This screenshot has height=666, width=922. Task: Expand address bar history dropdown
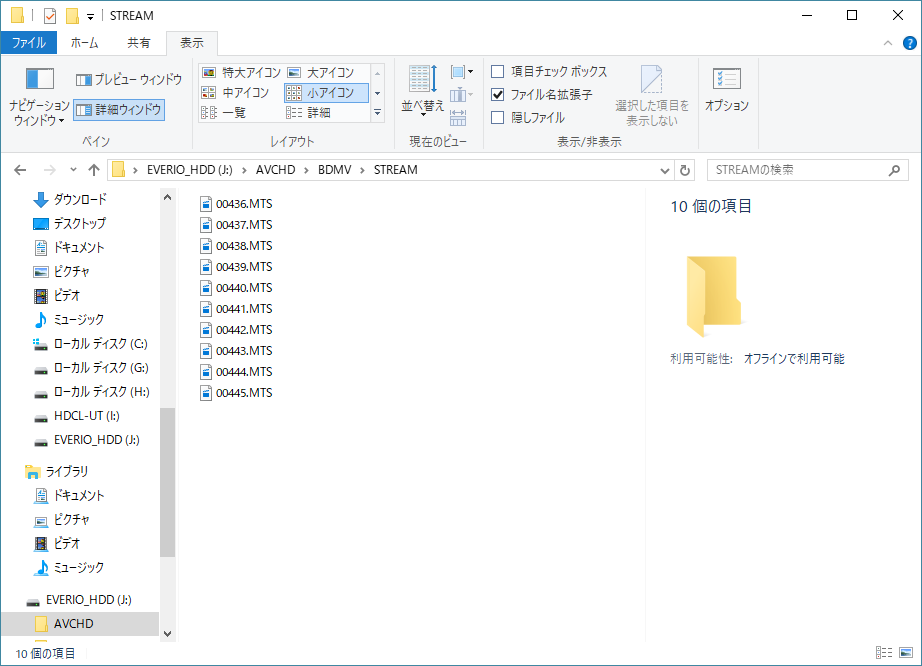[664, 170]
